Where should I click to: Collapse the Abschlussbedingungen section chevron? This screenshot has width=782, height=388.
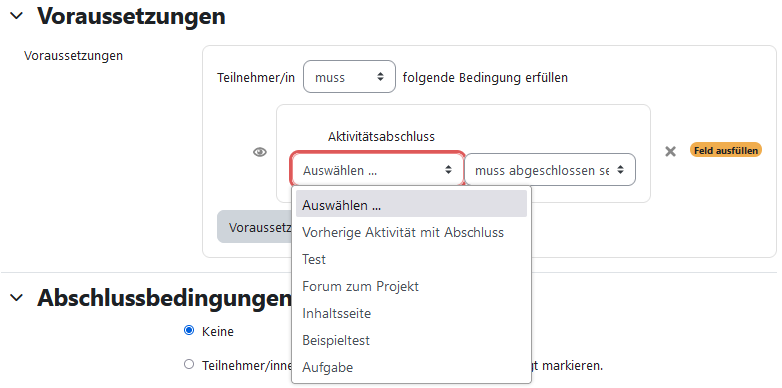click(x=16, y=298)
